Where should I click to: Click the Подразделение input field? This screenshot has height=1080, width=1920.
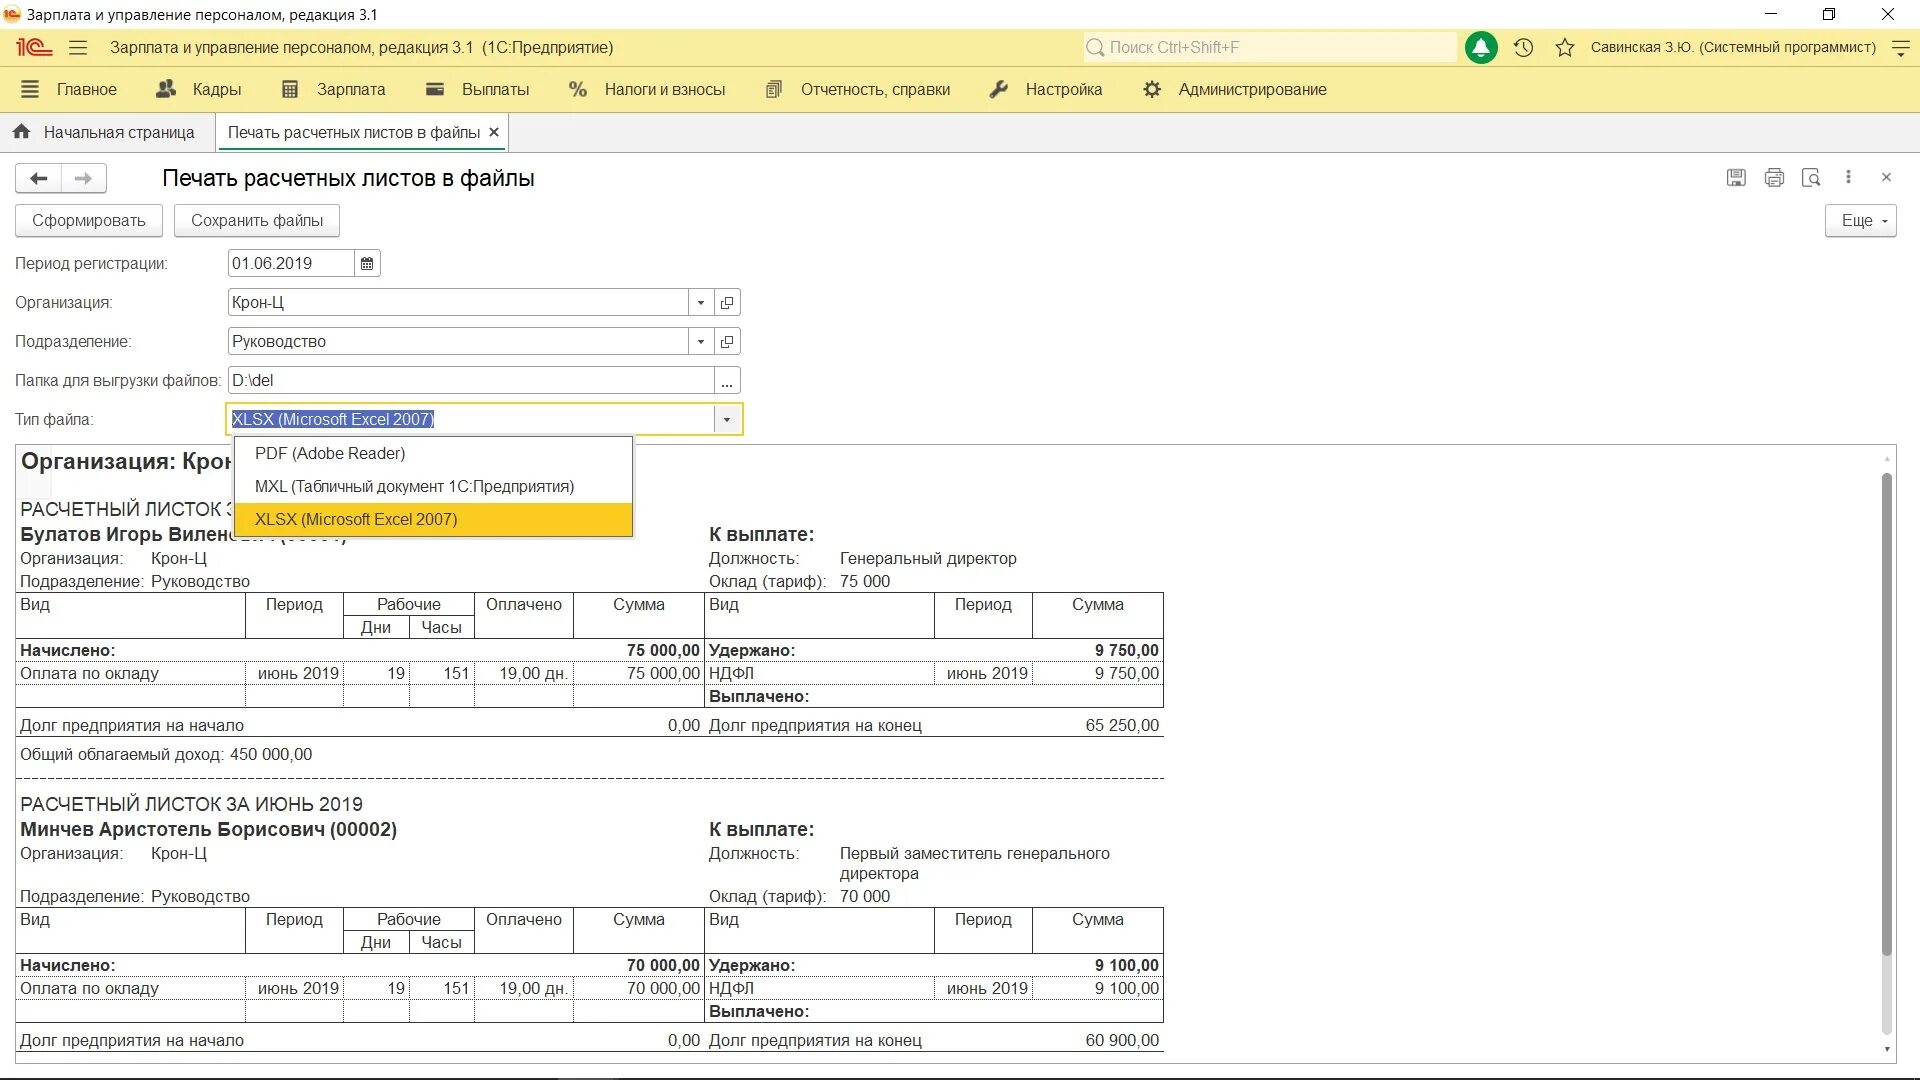point(458,342)
